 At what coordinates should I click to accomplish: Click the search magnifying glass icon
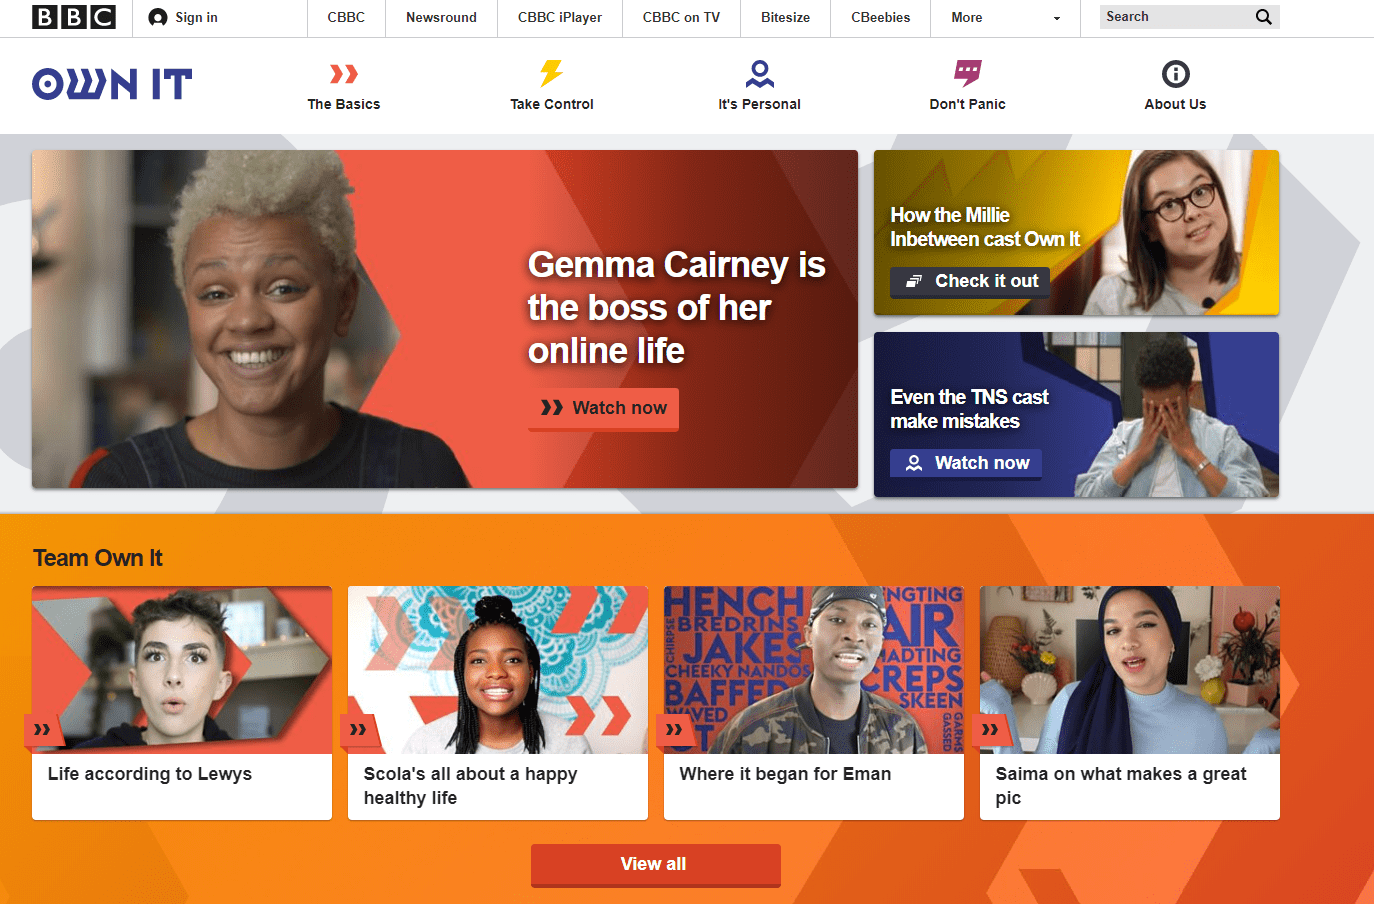click(1264, 17)
